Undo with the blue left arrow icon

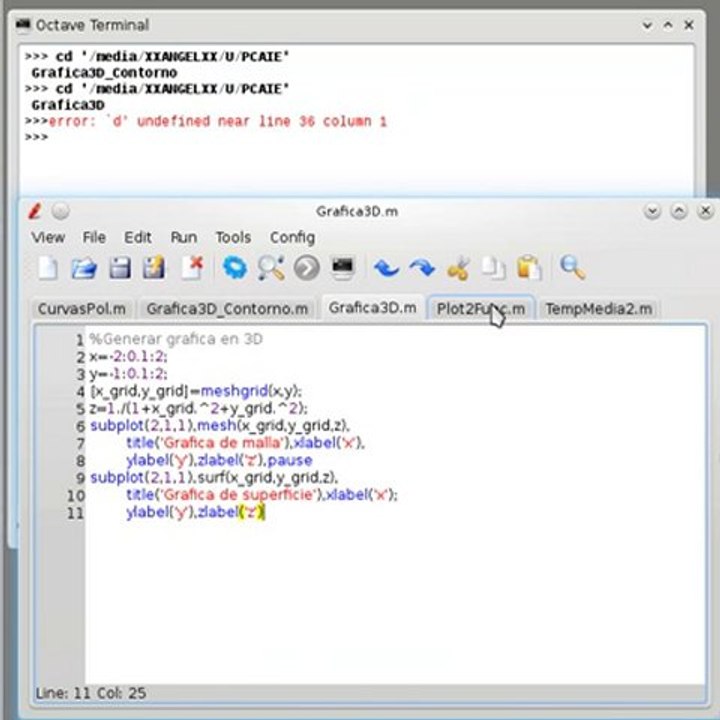point(386,268)
